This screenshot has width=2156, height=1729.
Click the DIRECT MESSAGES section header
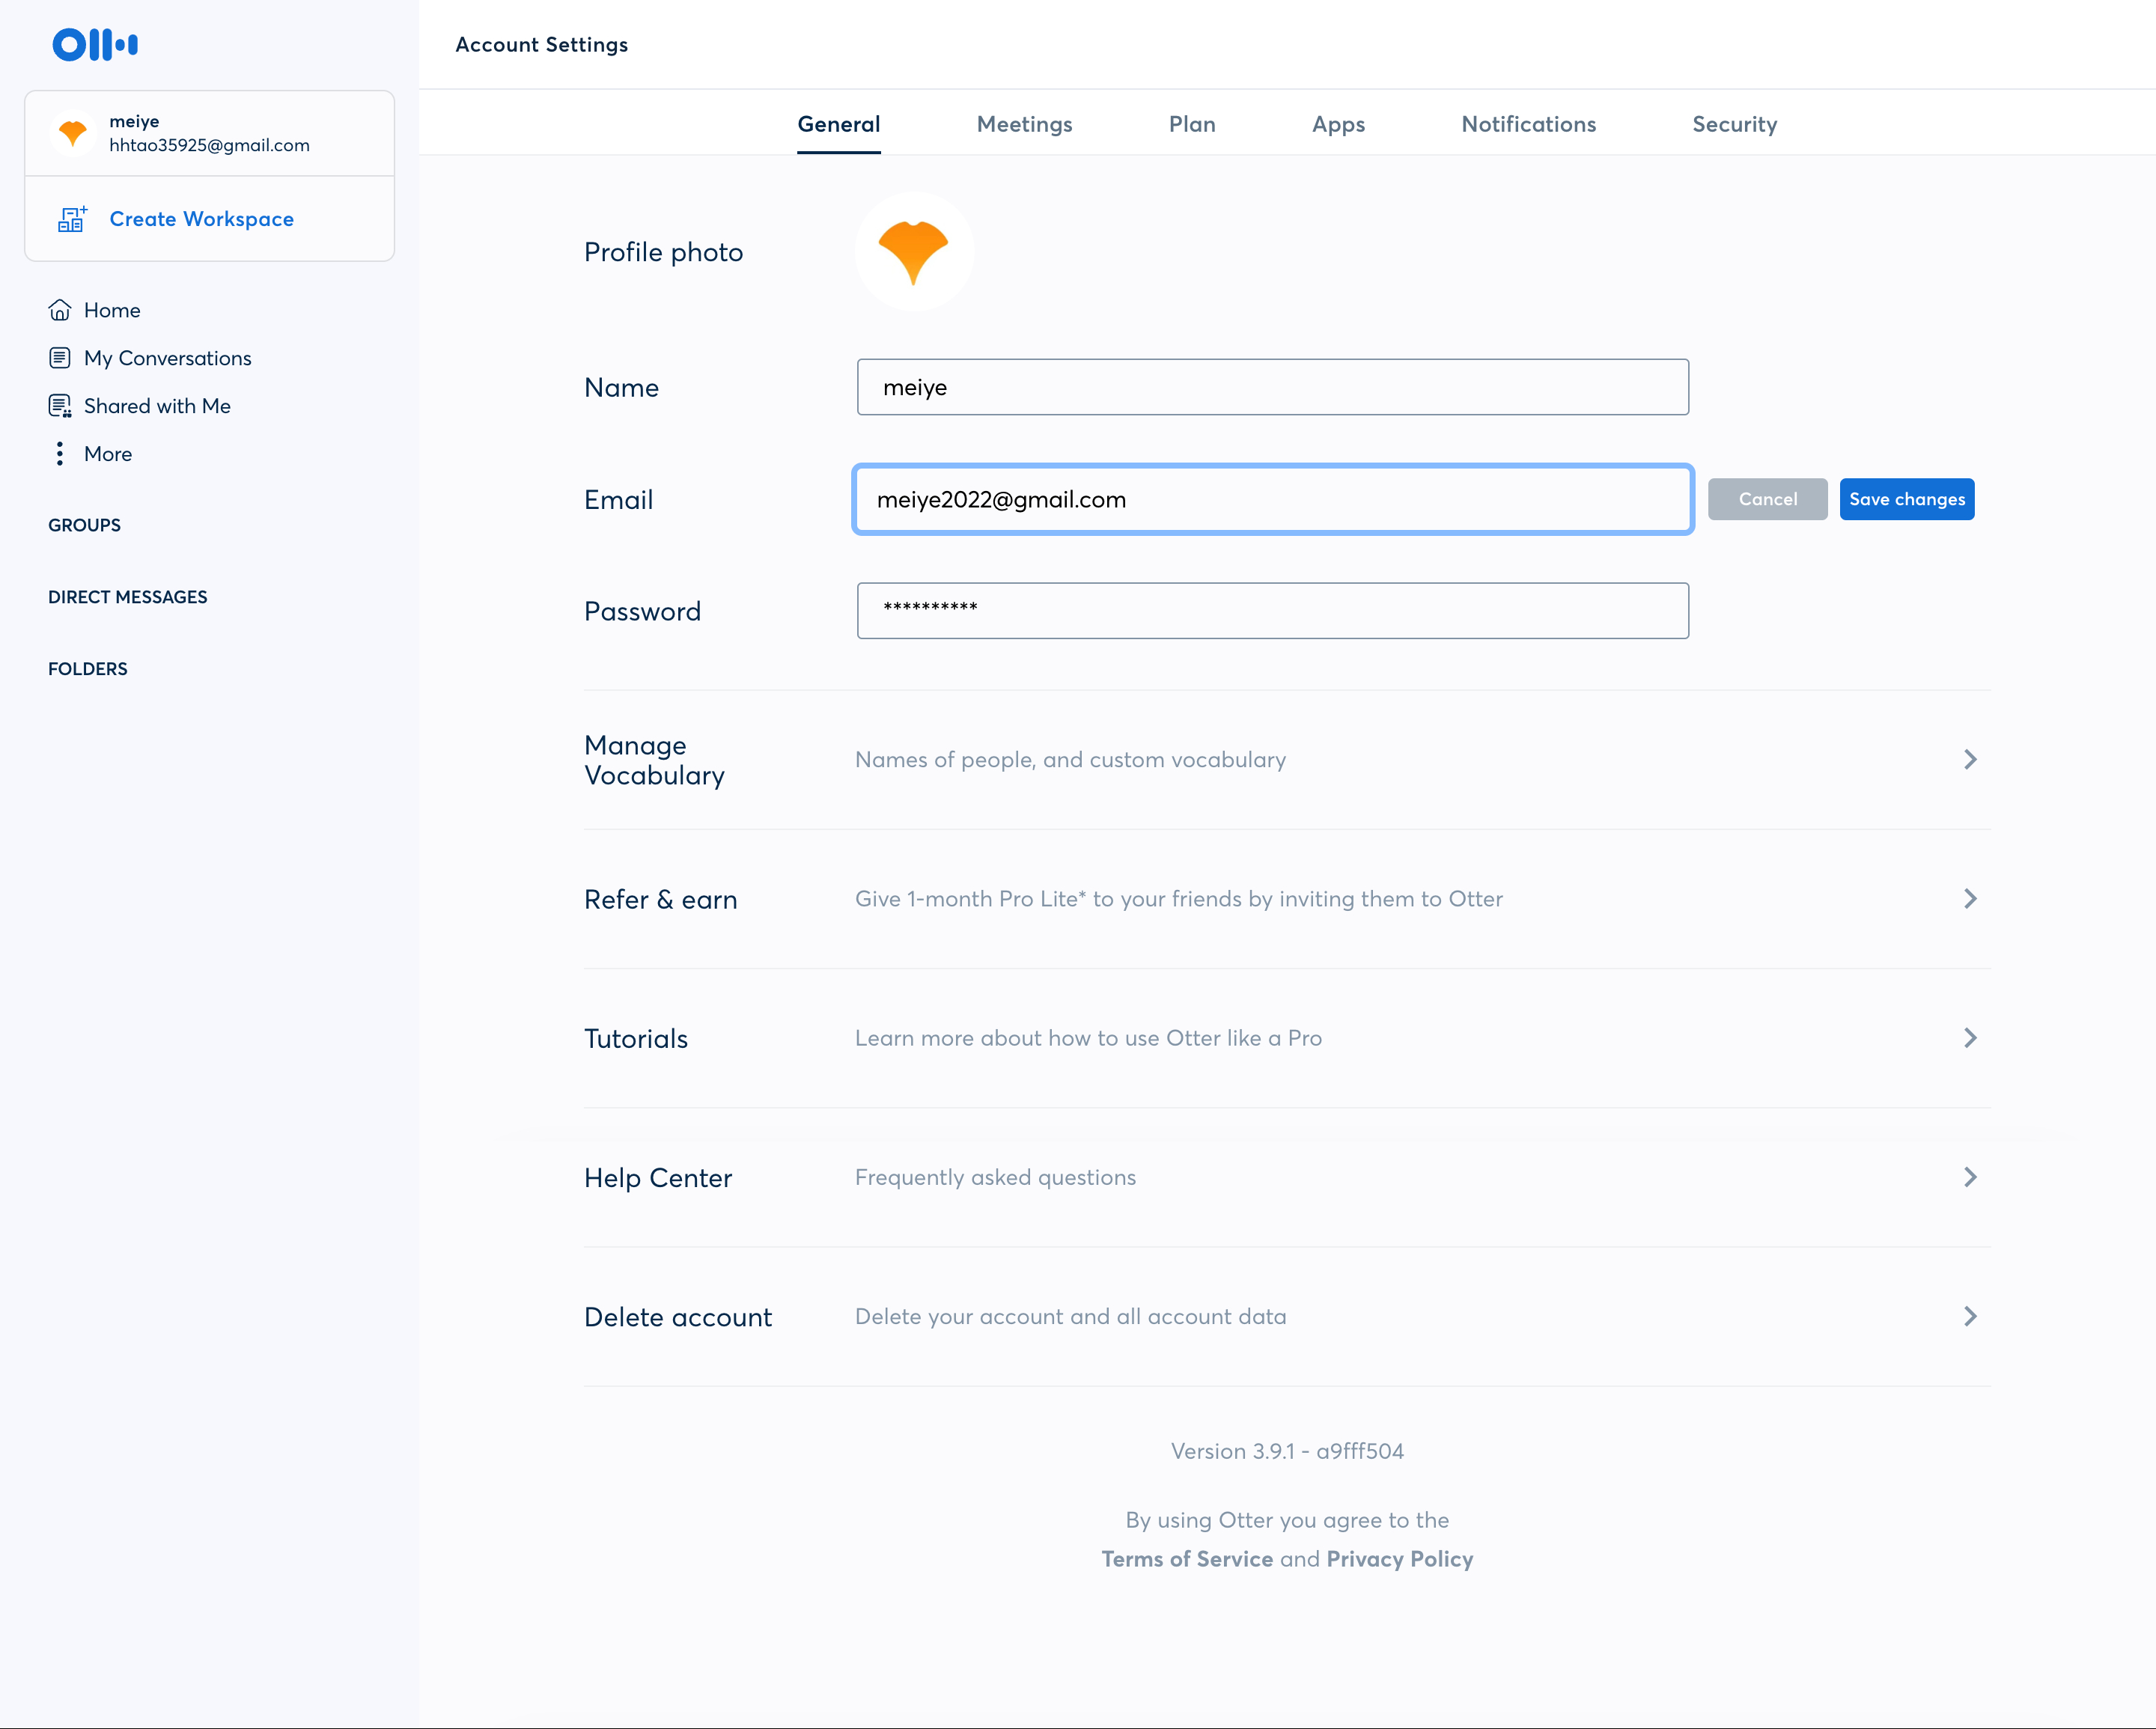pos(128,597)
